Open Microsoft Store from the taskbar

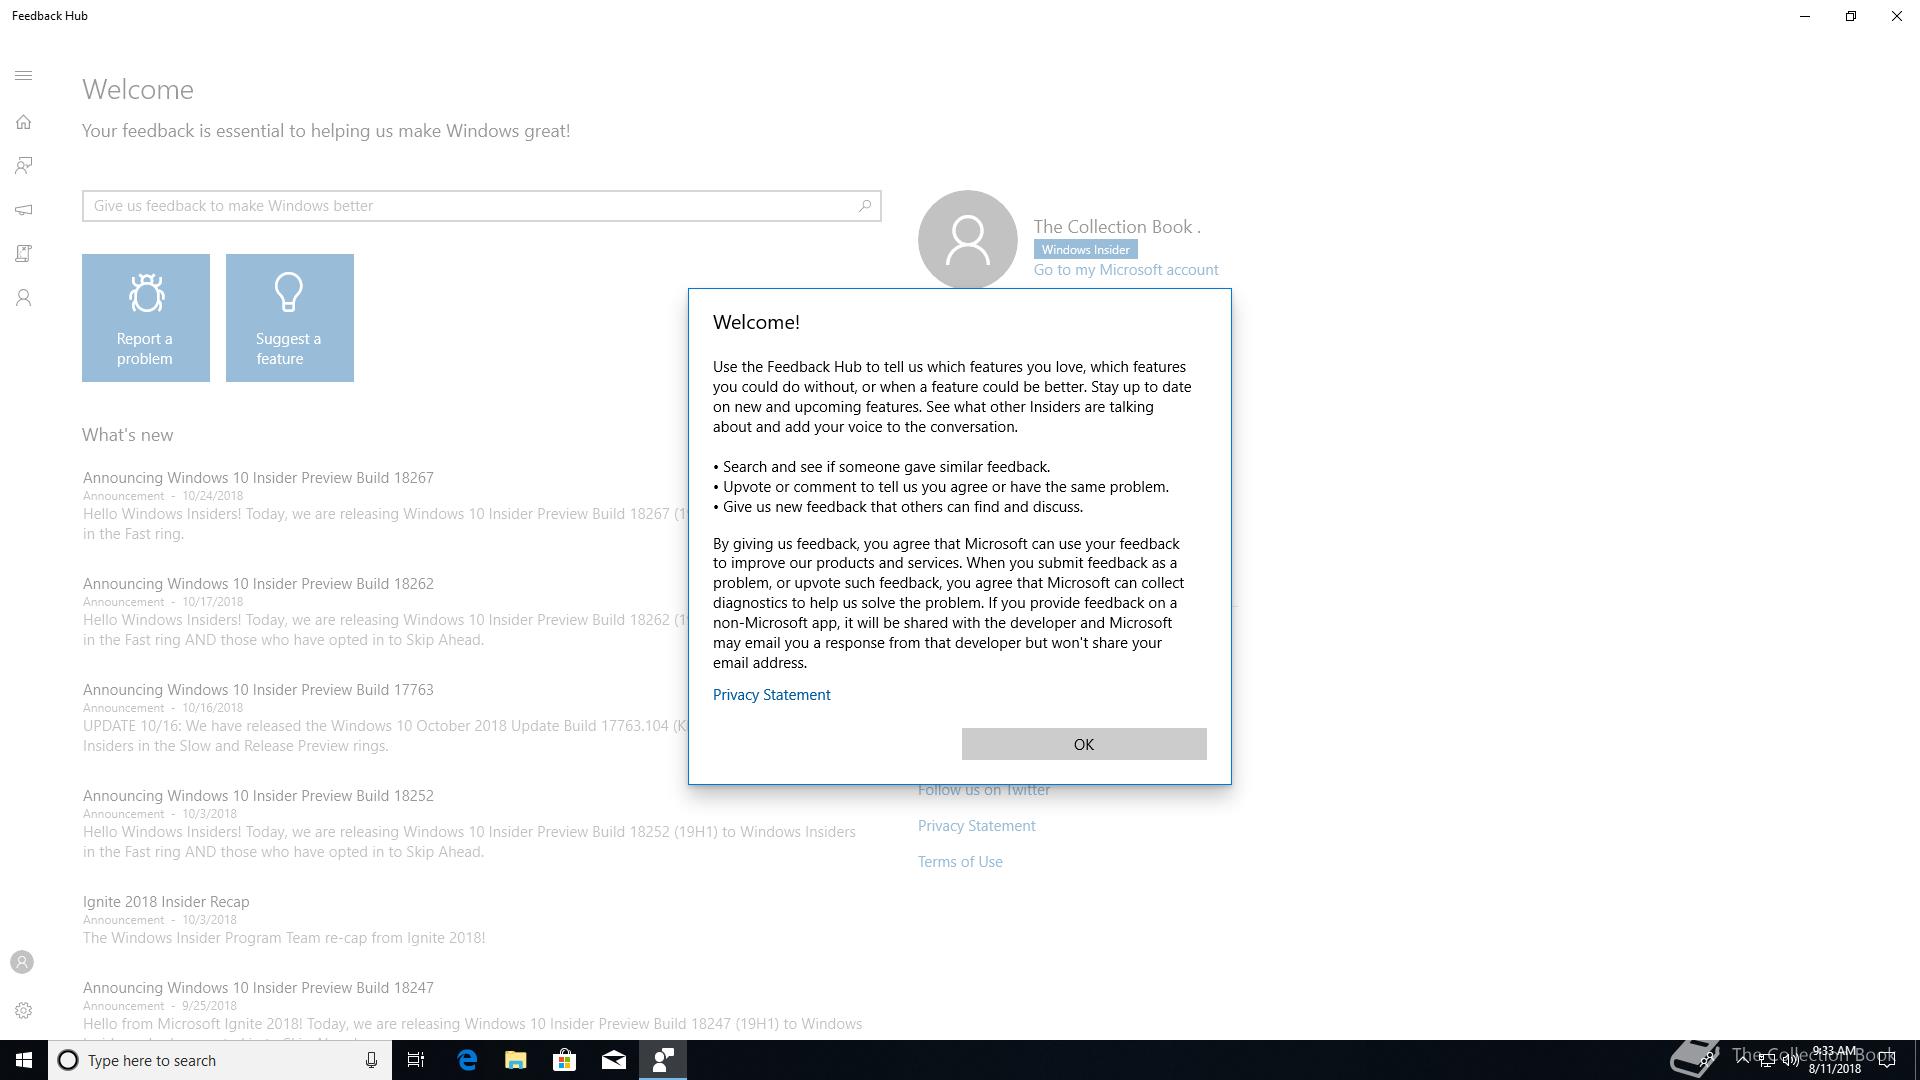[565, 1060]
